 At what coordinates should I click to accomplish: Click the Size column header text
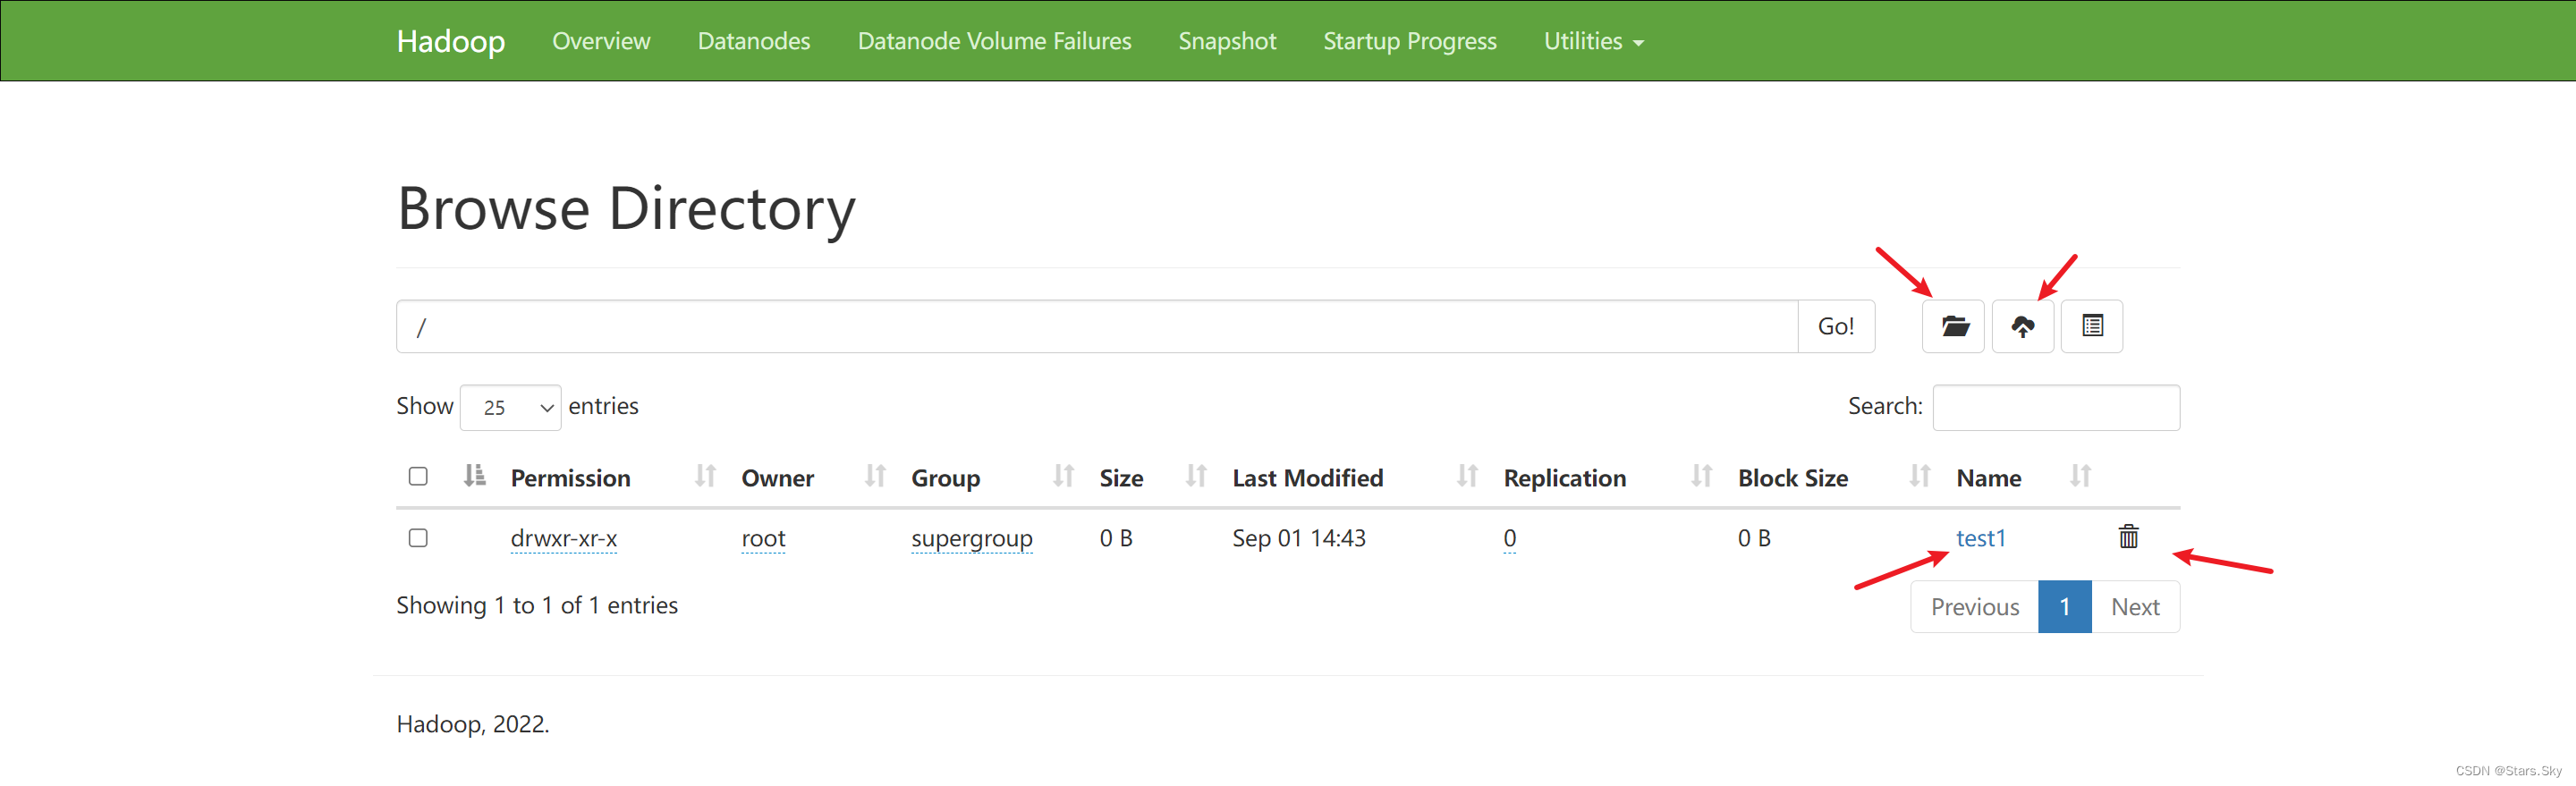[1121, 478]
